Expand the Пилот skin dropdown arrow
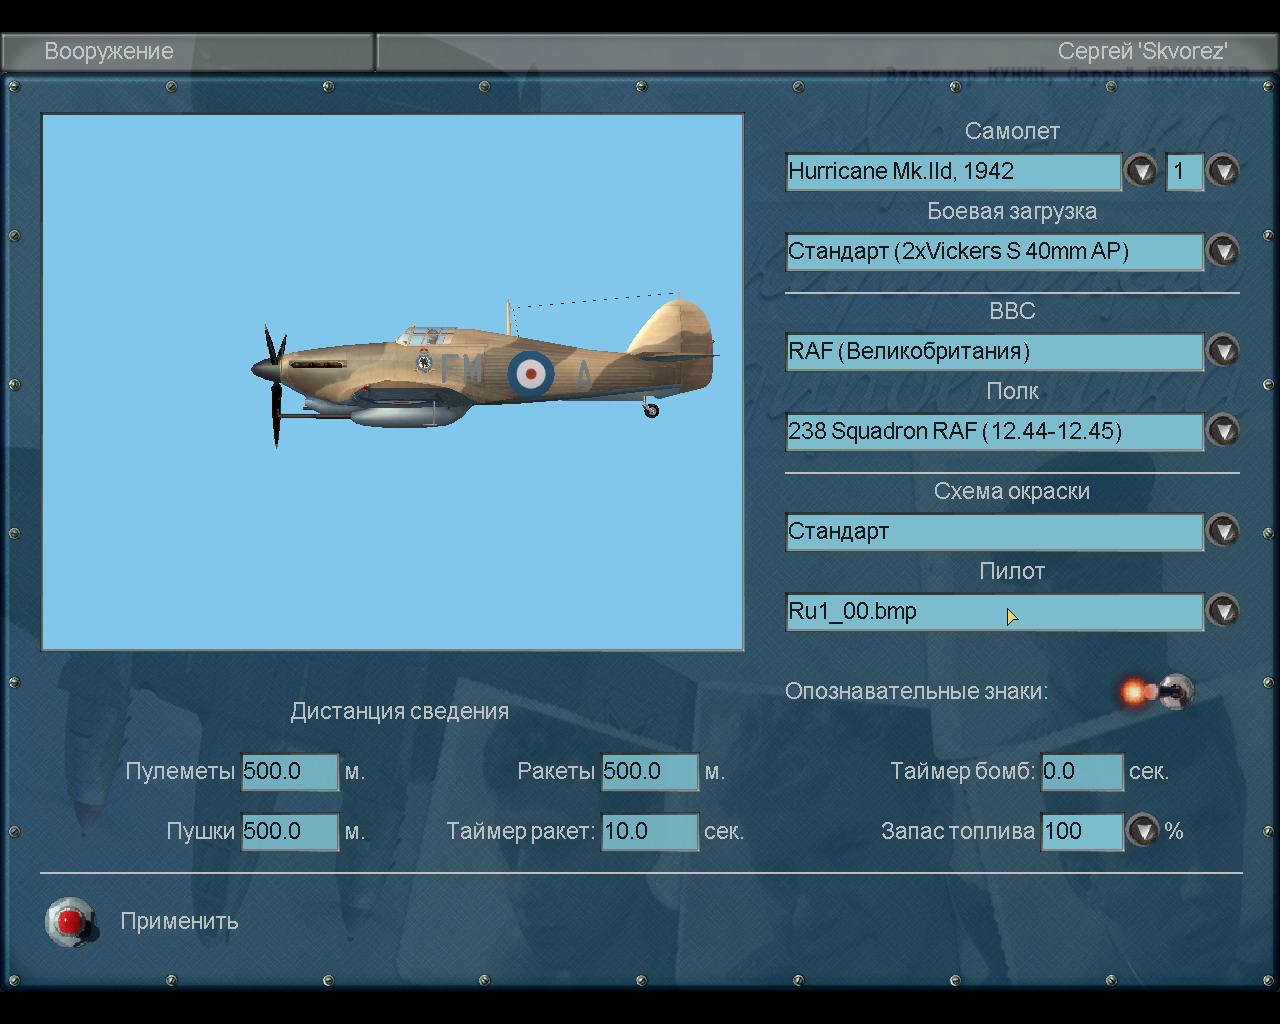The width and height of the screenshot is (1280, 1024). click(1223, 611)
